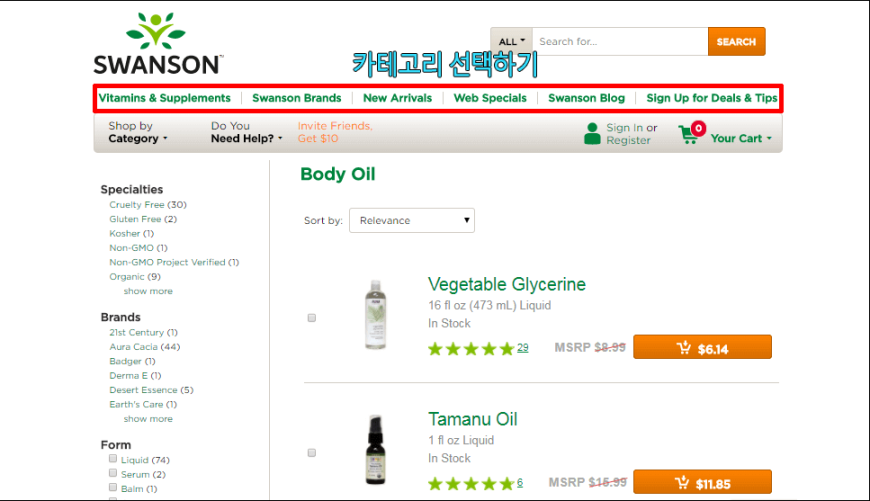The height and width of the screenshot is (501, 870).
Task: Open the Swanson Blog
Action: [x=586, y=98]
